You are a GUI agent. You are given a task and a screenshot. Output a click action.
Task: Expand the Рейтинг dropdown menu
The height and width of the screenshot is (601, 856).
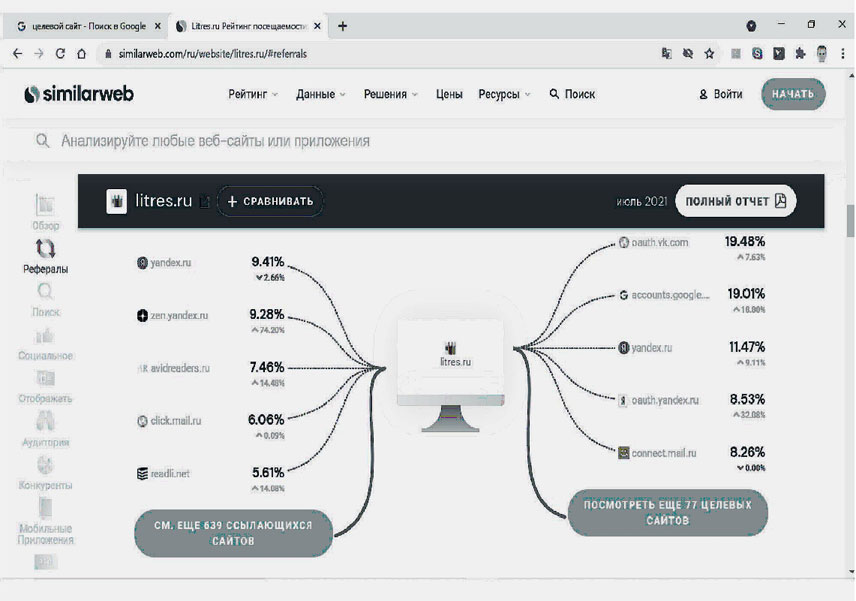258,94
